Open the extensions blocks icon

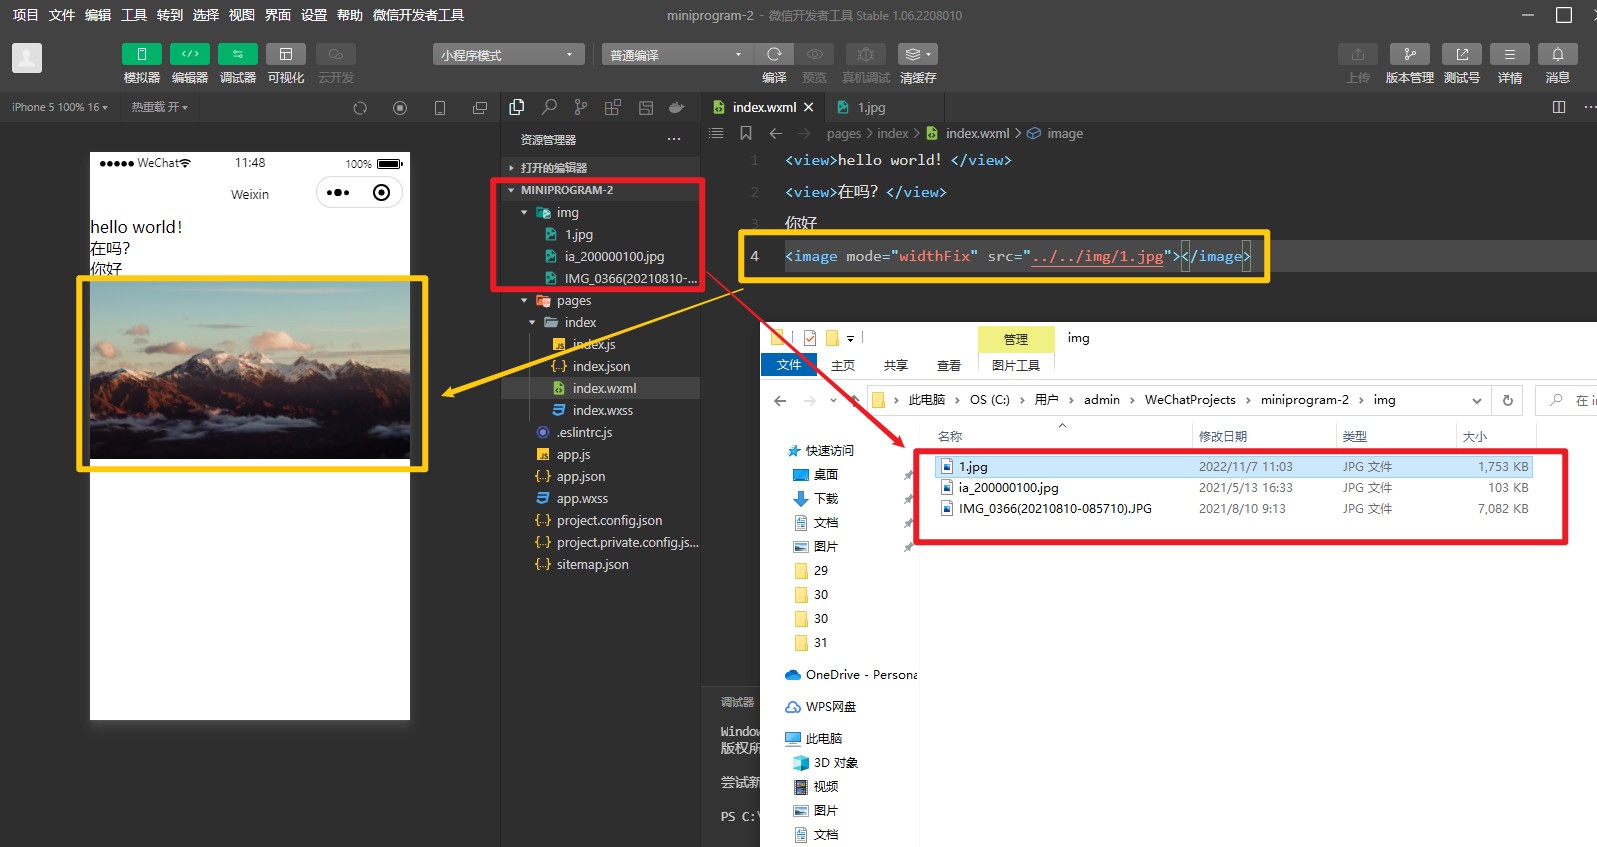[x=613, y=107]
